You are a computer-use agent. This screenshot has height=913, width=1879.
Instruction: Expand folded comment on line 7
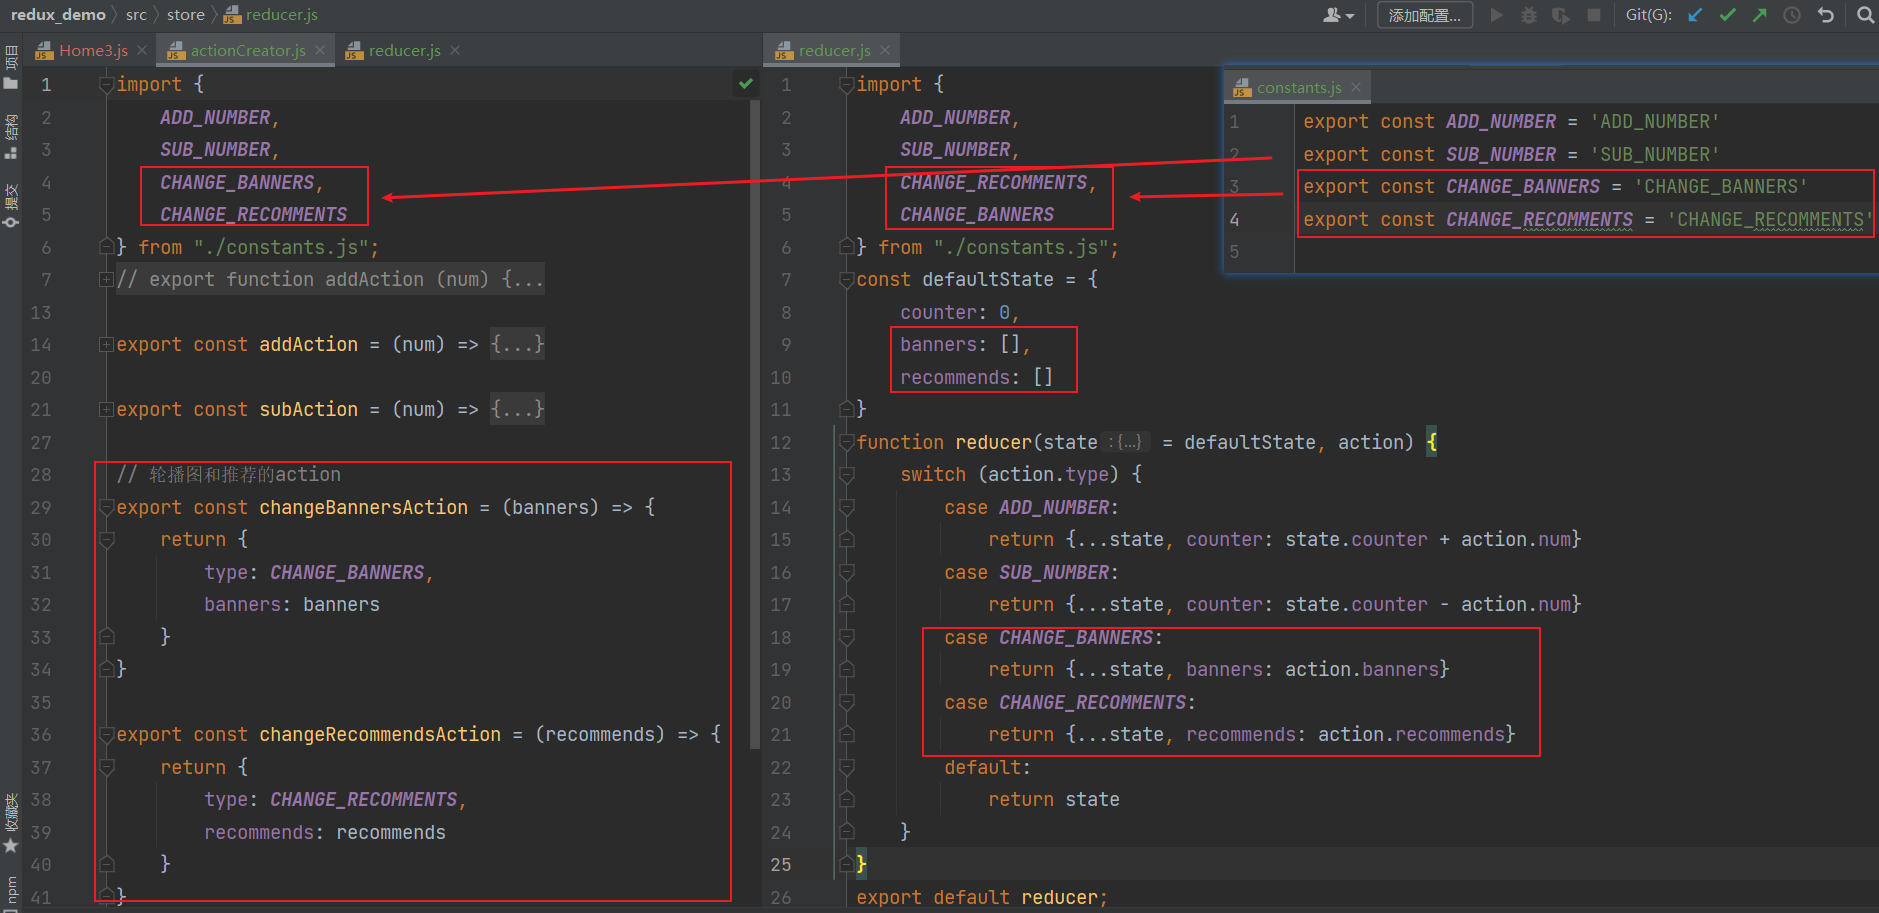coord(106,280)
